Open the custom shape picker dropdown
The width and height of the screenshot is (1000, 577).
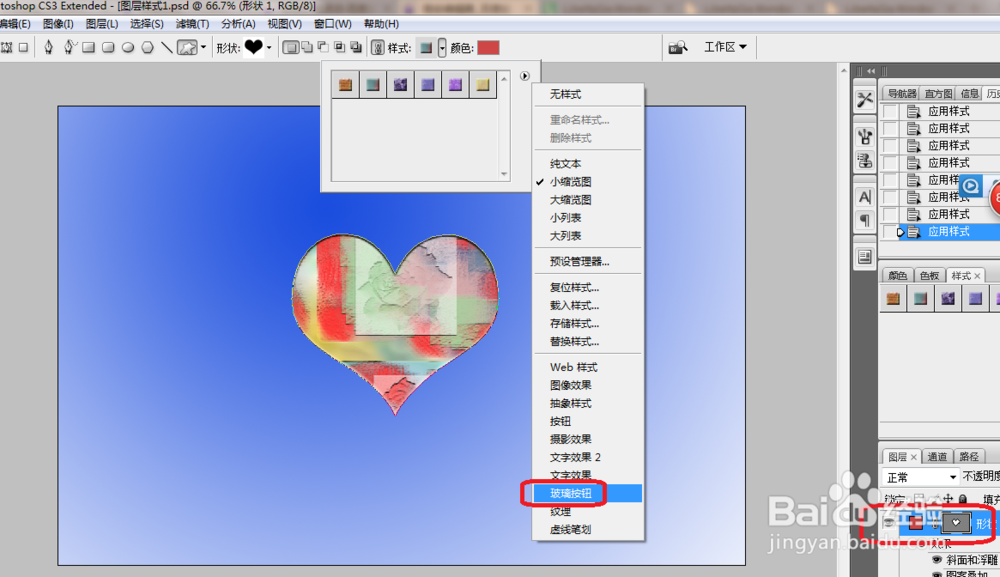pyautogui.click(x=268, y=48)
